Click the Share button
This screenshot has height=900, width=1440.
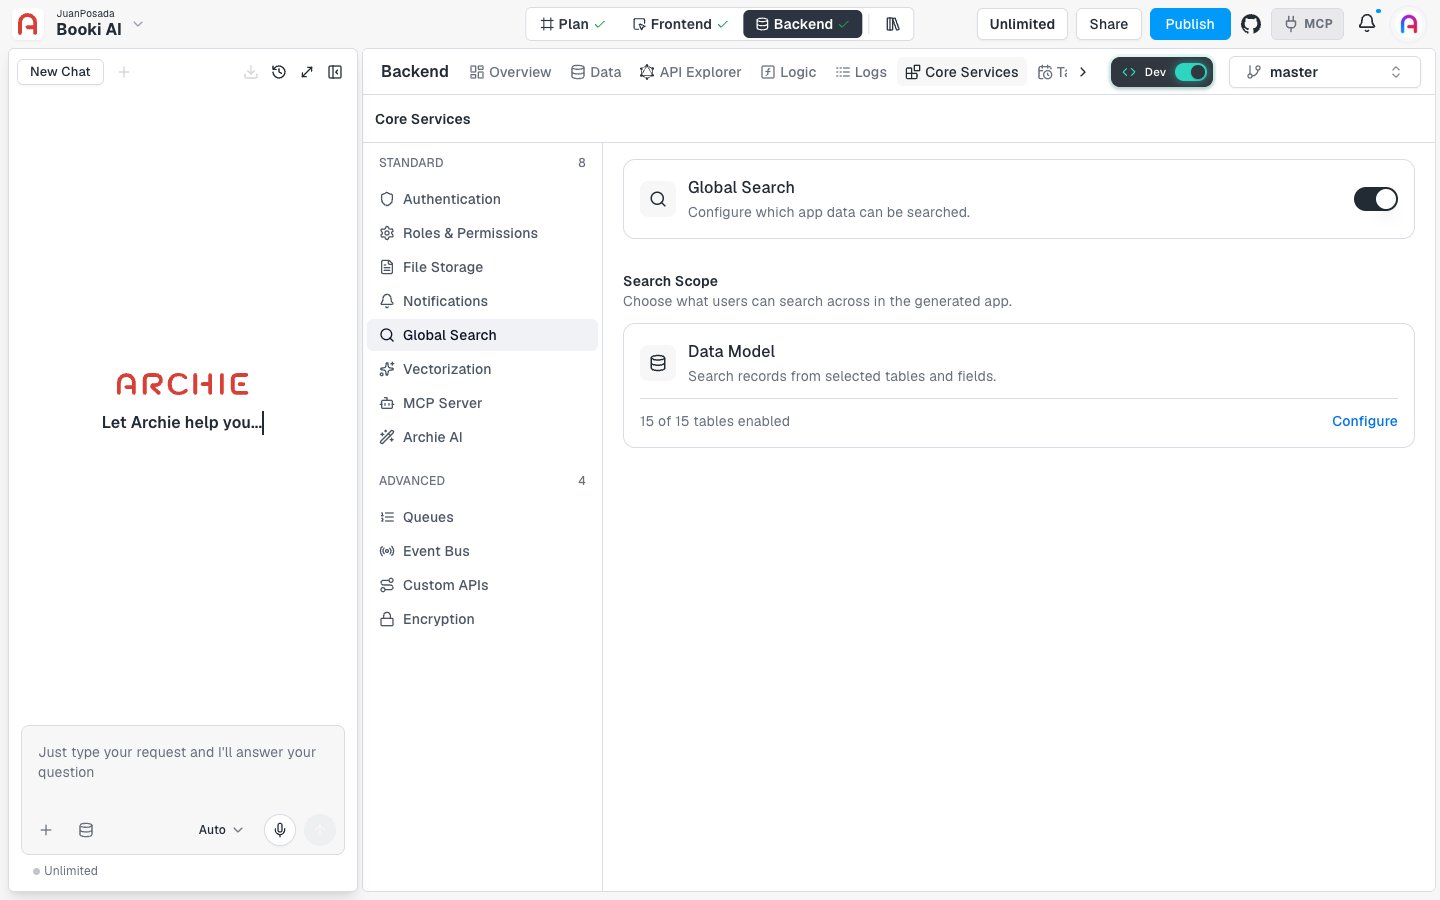tap(1108, 24)
